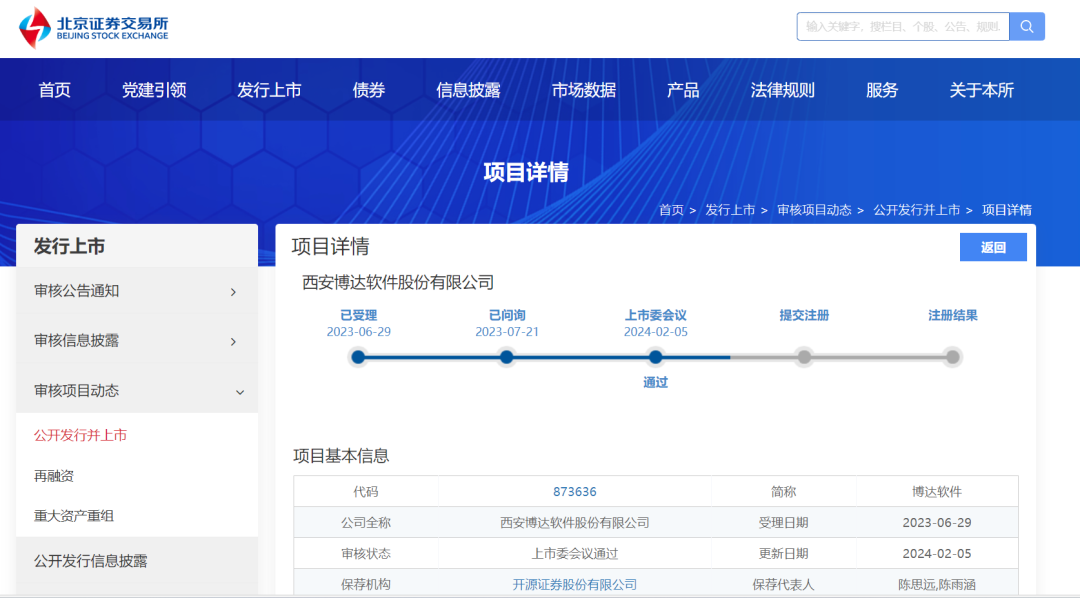Screen dimensions: 1080x598
Task: Click the 上市委会议 step label
Action: [656, 316]
